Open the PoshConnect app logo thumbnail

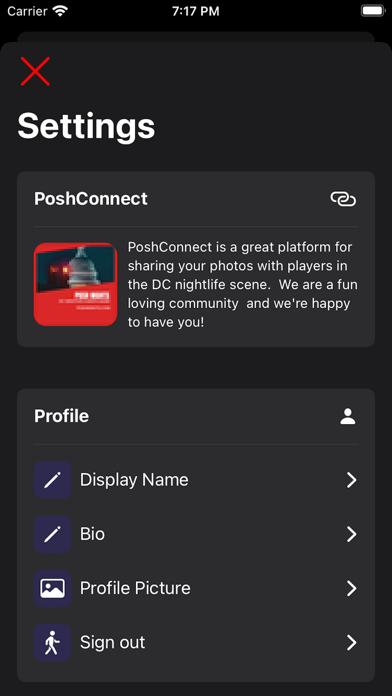[75, 284]
